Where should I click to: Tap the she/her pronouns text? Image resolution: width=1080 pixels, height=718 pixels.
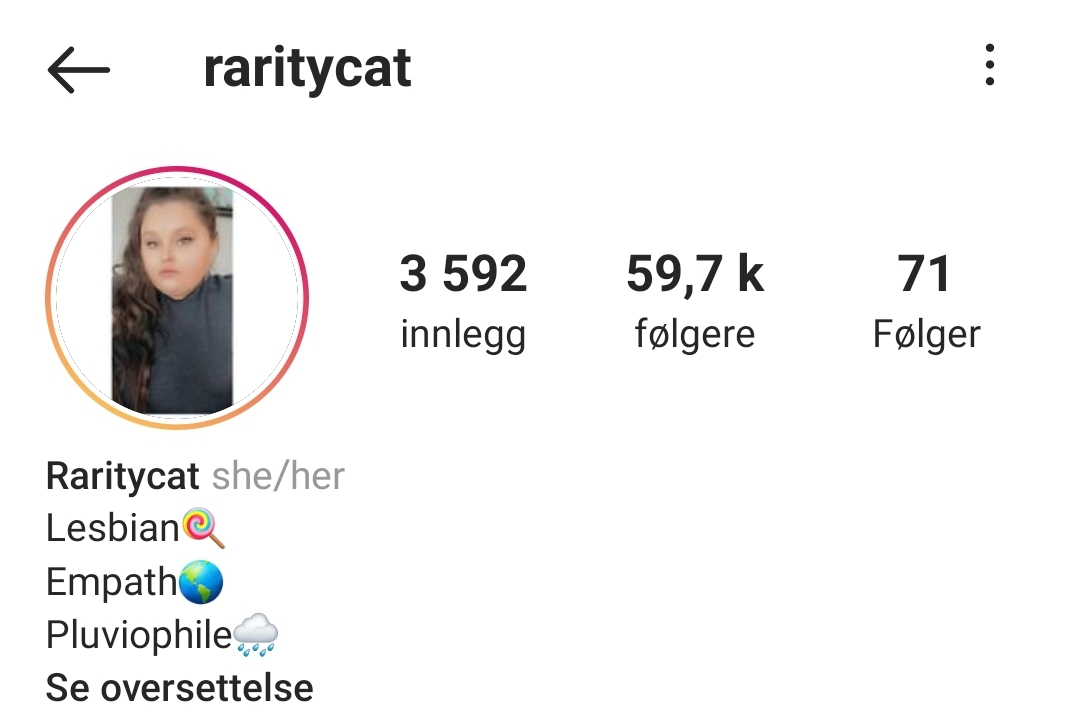coord(278,476)
